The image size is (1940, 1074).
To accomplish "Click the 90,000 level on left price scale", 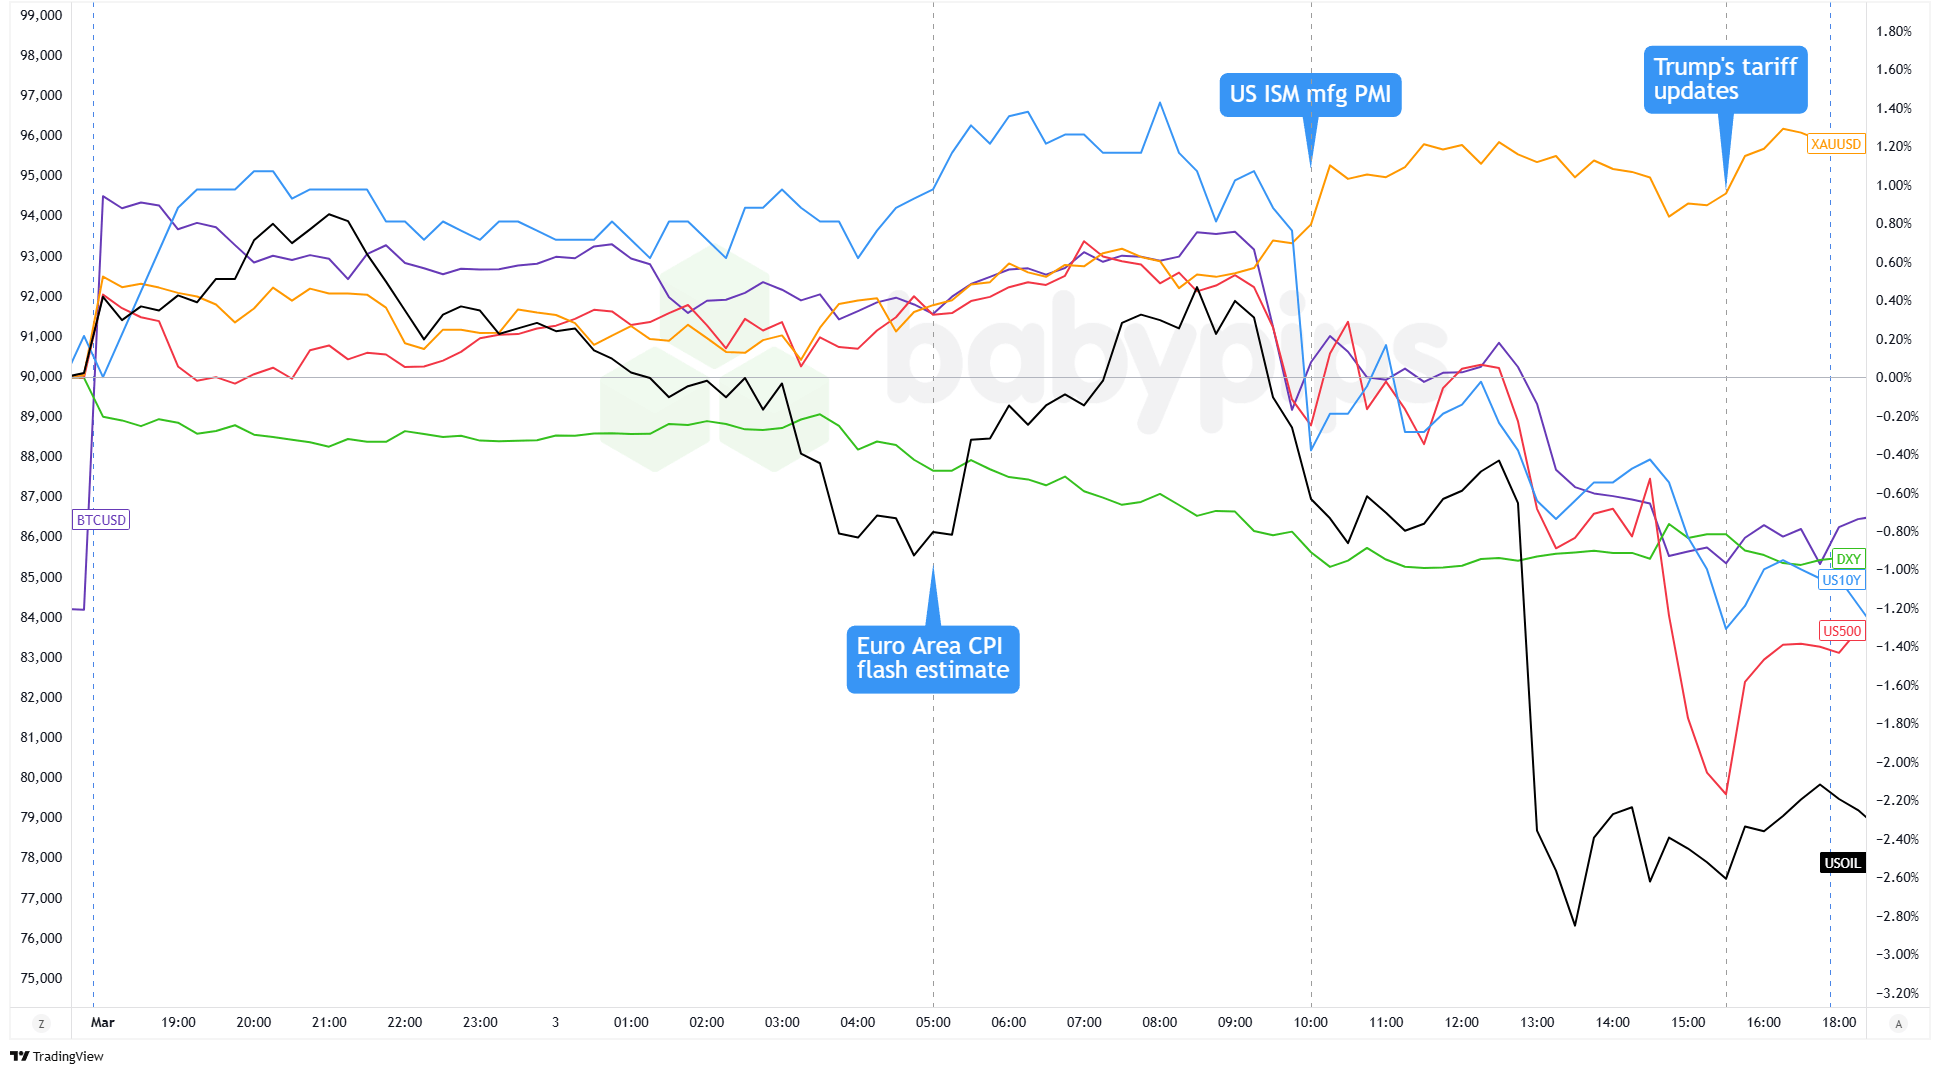I will coord(41,377).
